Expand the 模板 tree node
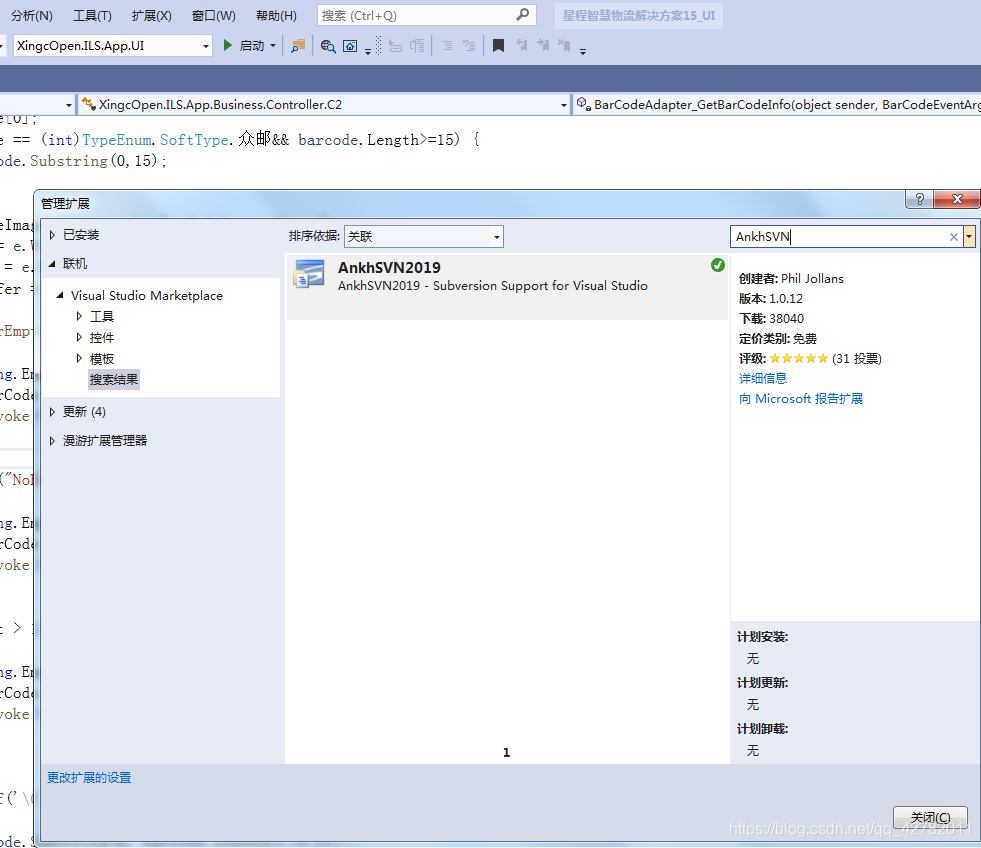This screenshot has height=848, width=981. pyautogui.click(x=79, y=358)
